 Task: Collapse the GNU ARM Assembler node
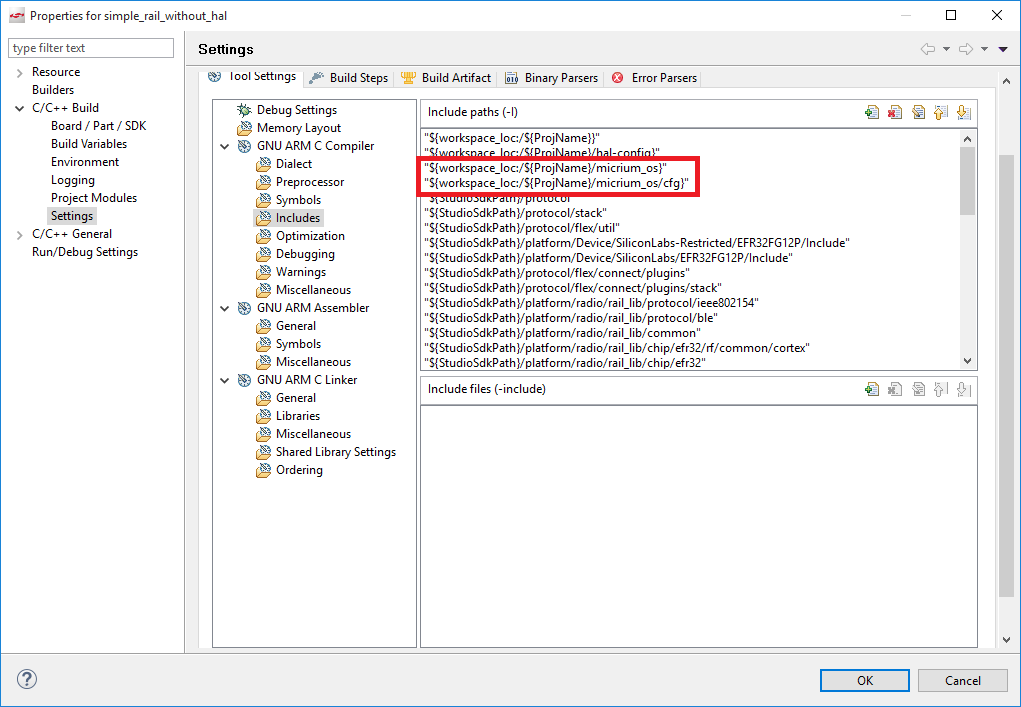(x=225, y=309)
